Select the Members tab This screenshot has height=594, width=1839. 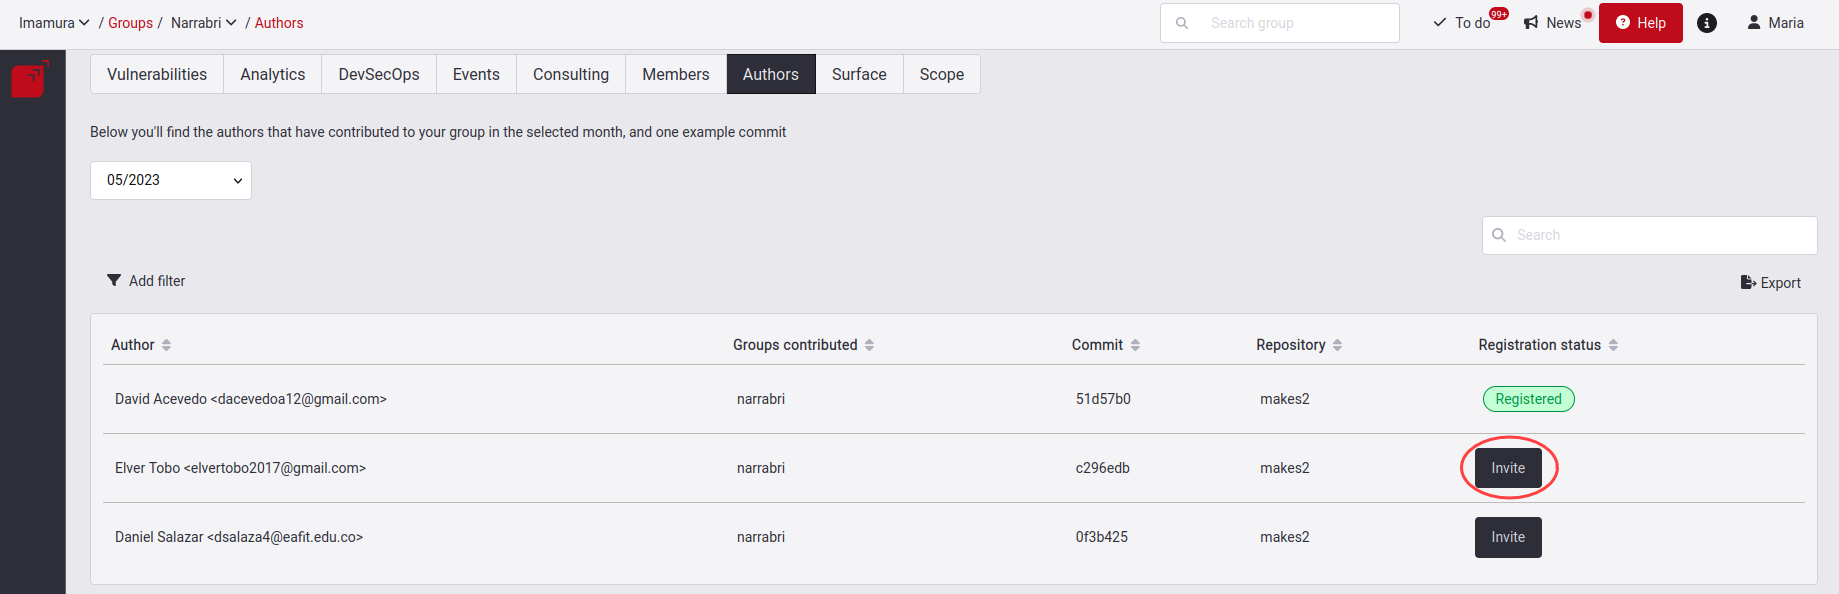pyautogui.click(x=676, y=74)
